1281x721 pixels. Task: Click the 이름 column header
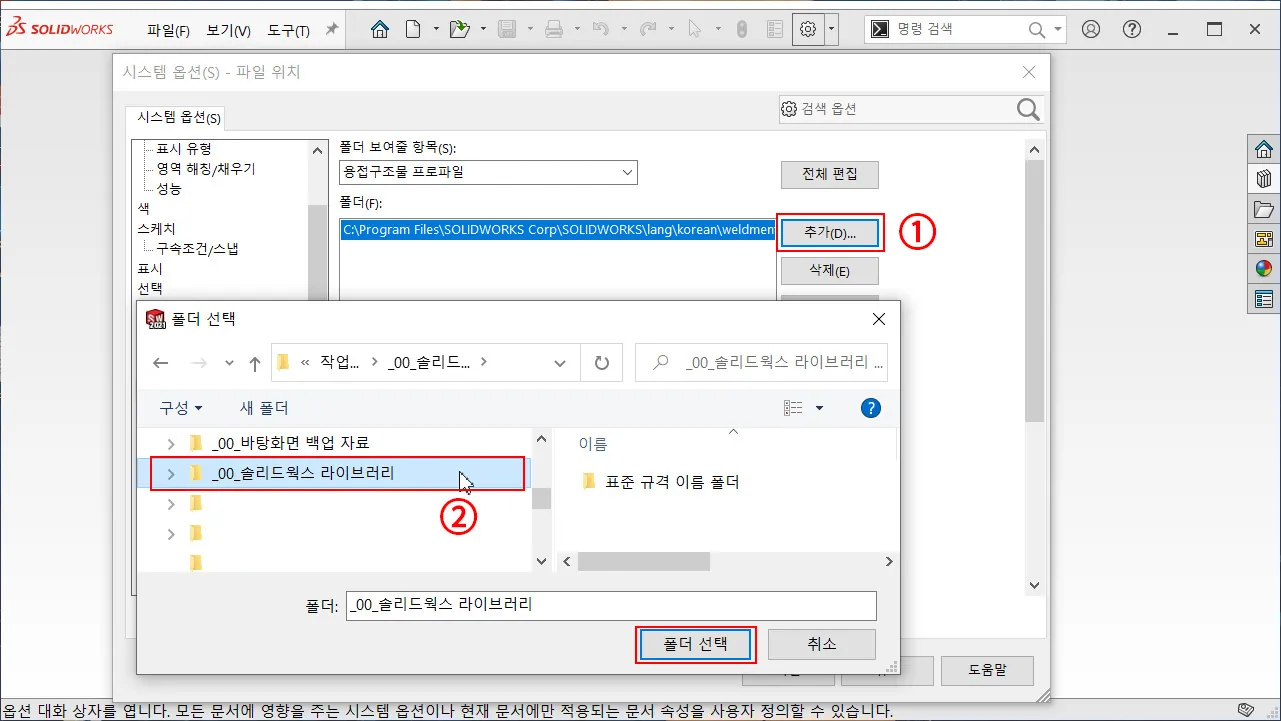point(592,444)
